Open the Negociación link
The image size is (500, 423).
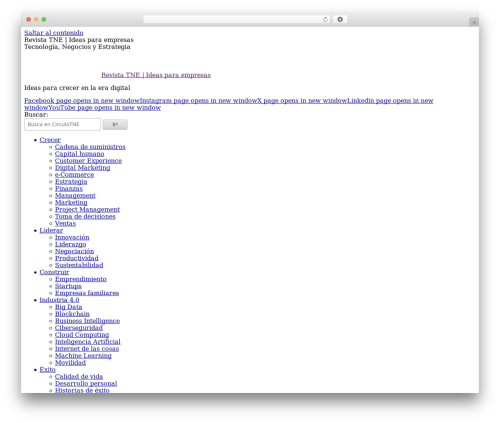click(x=74, y=252)
